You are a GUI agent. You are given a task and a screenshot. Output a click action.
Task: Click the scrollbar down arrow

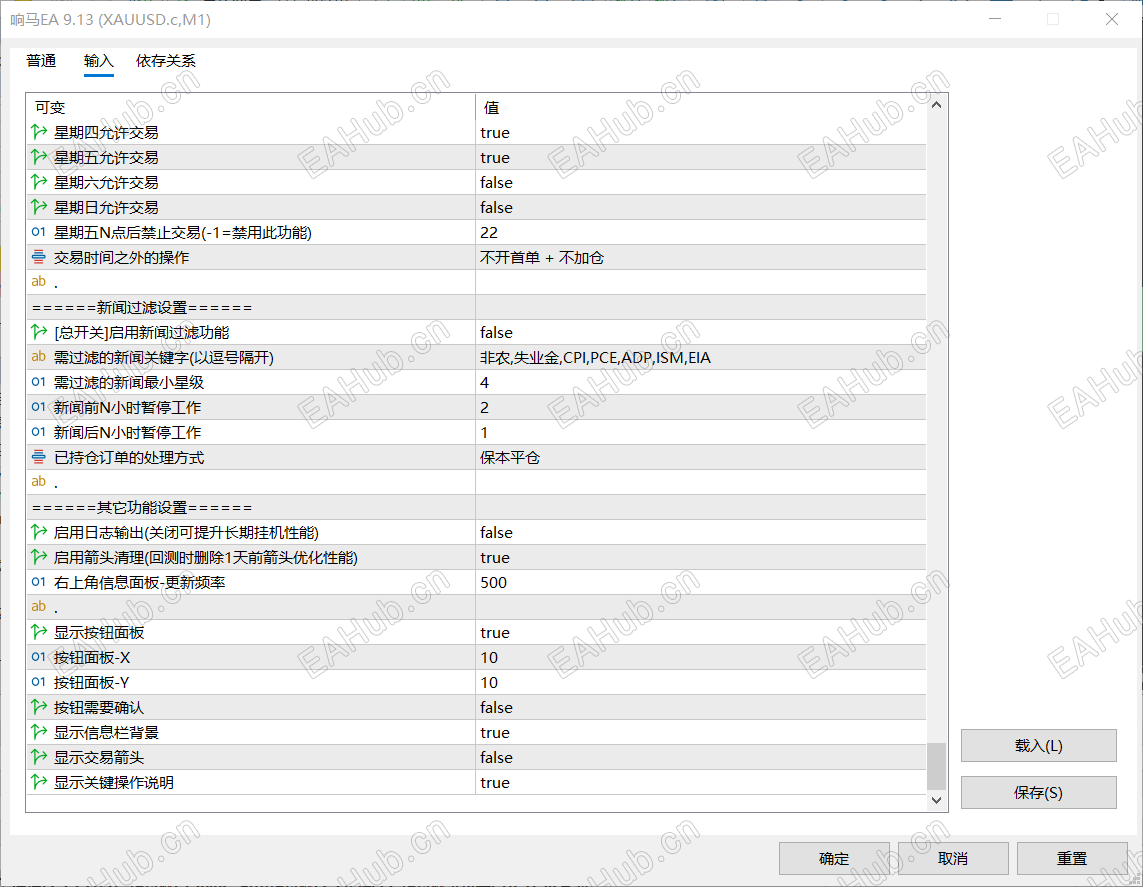click(x=937, y=800)
